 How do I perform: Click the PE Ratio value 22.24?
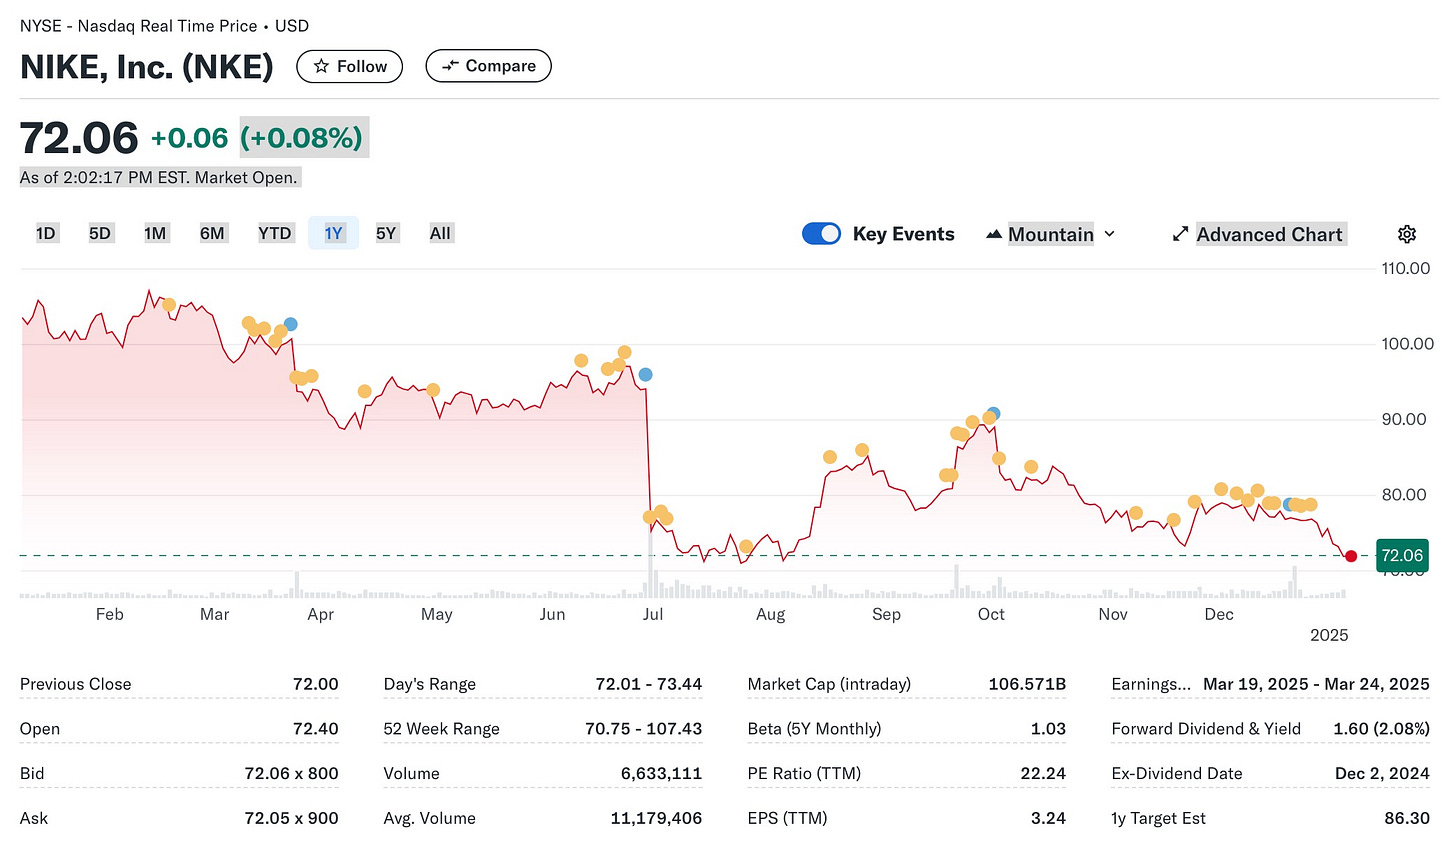click(1043, 773)
